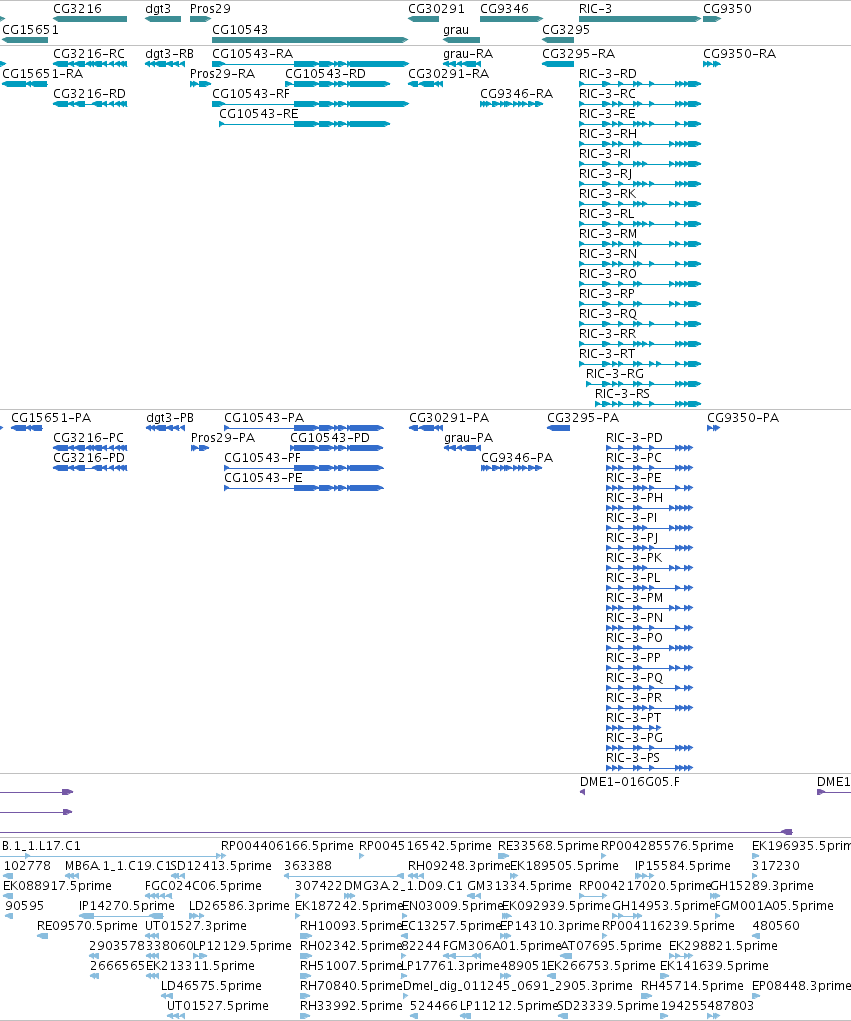The width and height of the screenshot is (851, 1021).
Task: Click EST GM31334.5prime
Action: click(x=520, y=887)
